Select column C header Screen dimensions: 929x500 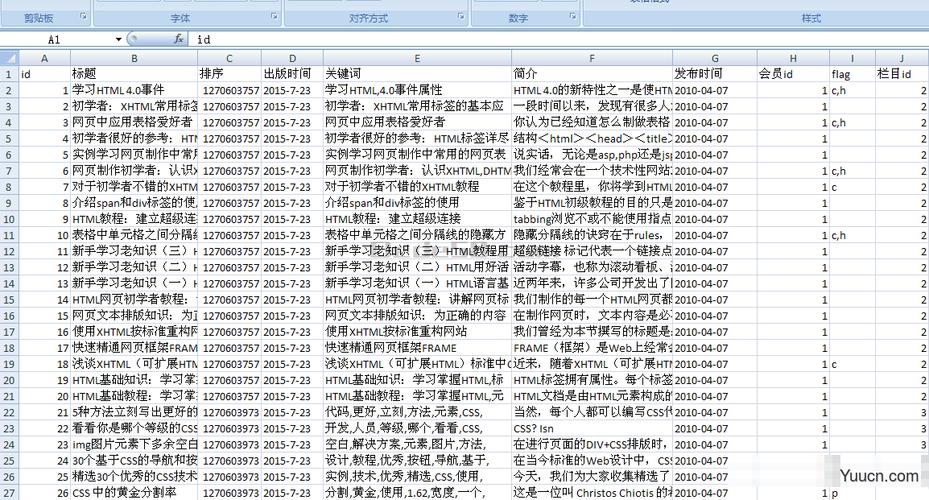[229, 58]
